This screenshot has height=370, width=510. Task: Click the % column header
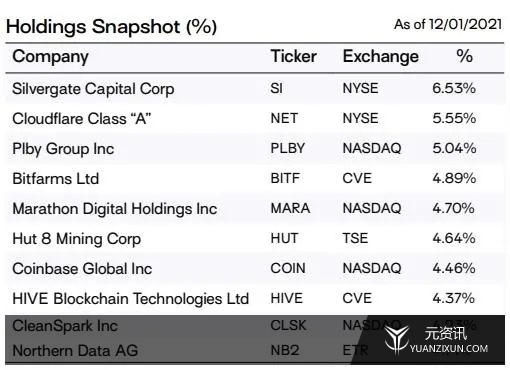click(464, 56)
